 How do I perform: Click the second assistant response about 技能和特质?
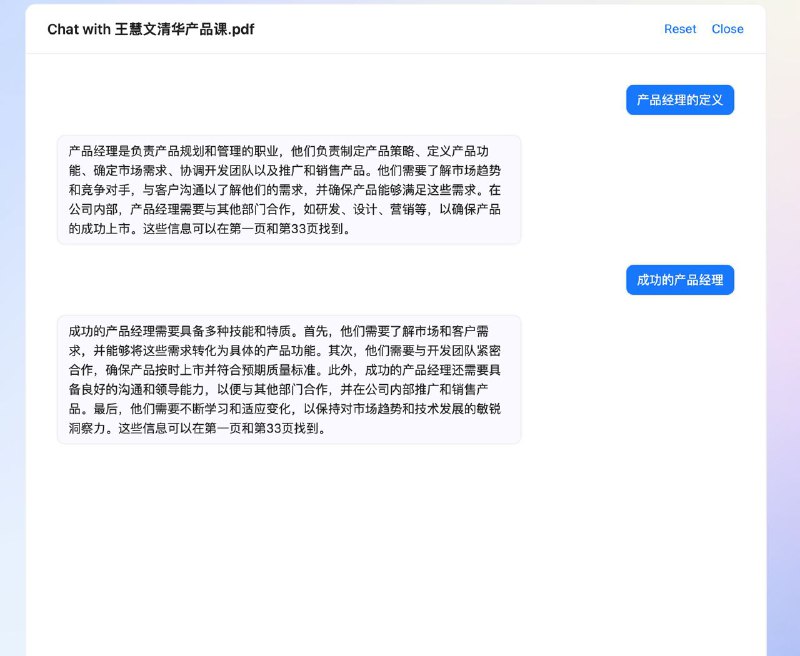(x=290, y=377)
